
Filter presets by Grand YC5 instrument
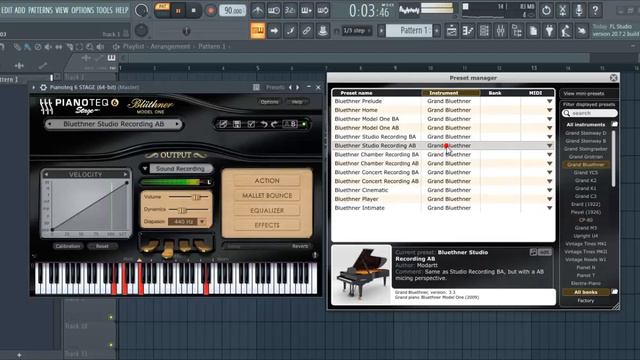click(x=586, y=173)
